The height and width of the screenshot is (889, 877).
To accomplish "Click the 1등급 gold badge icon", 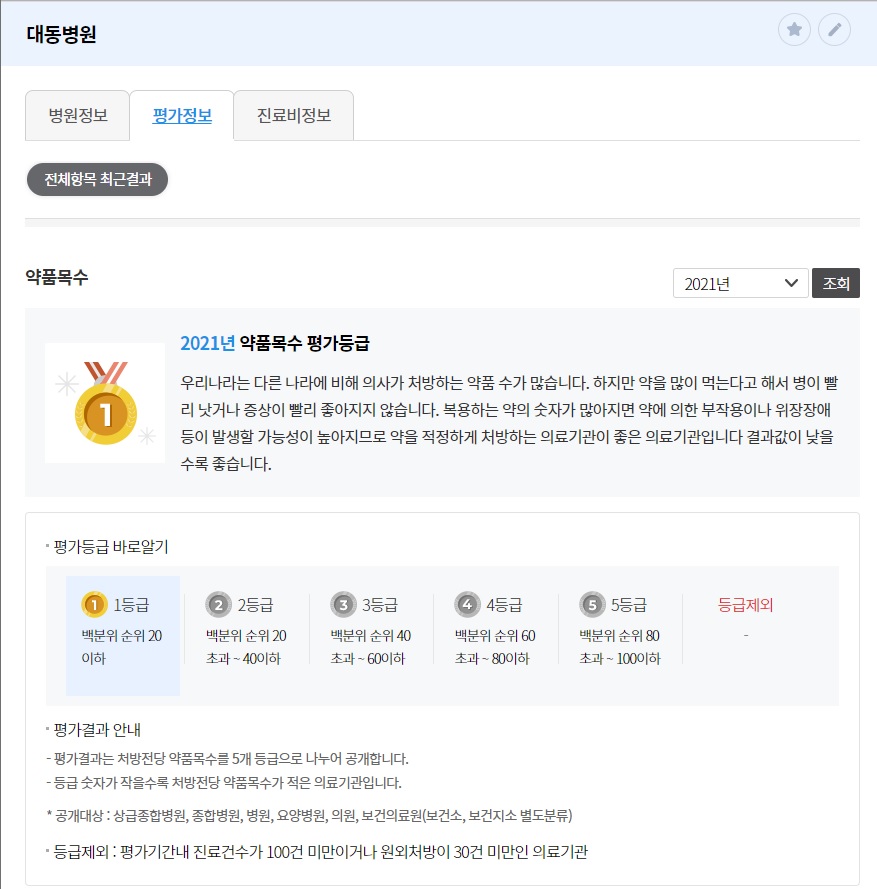I will pos(93,605).
